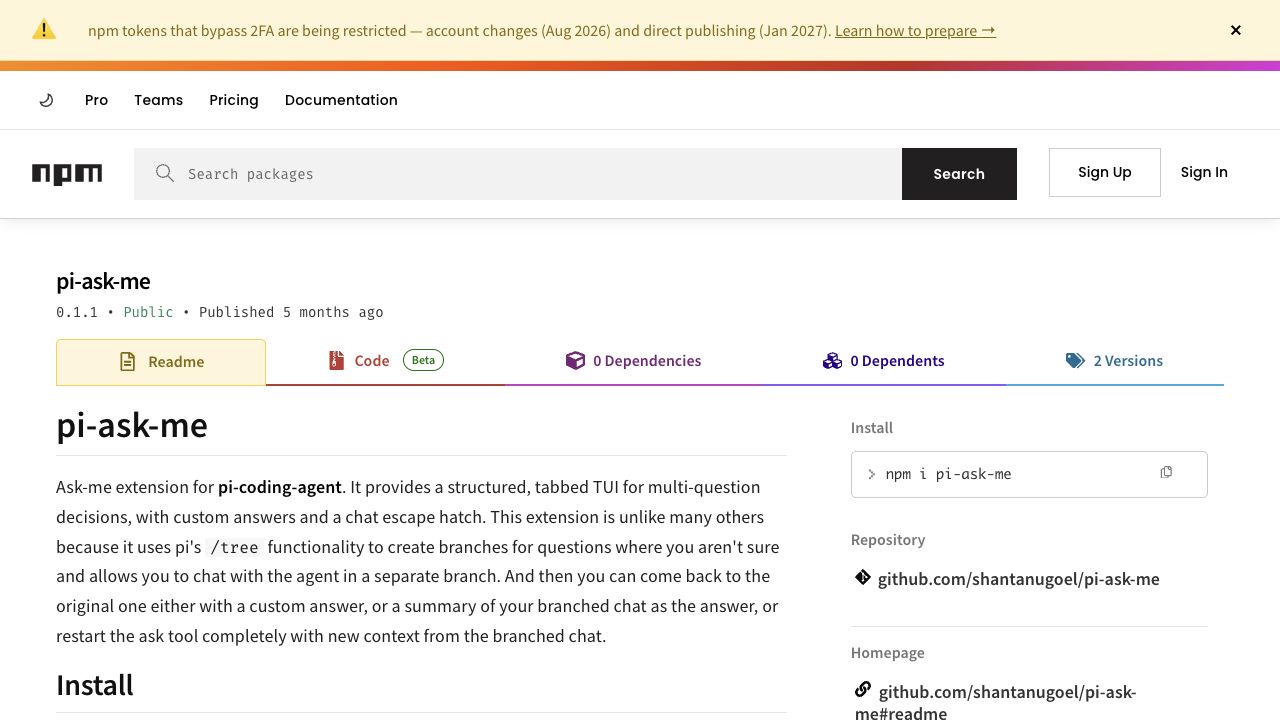1280x720 pixels.
Task: Click the large pi-ask-me readme heading
Action: pyautogui.click(x=132, y=425)
